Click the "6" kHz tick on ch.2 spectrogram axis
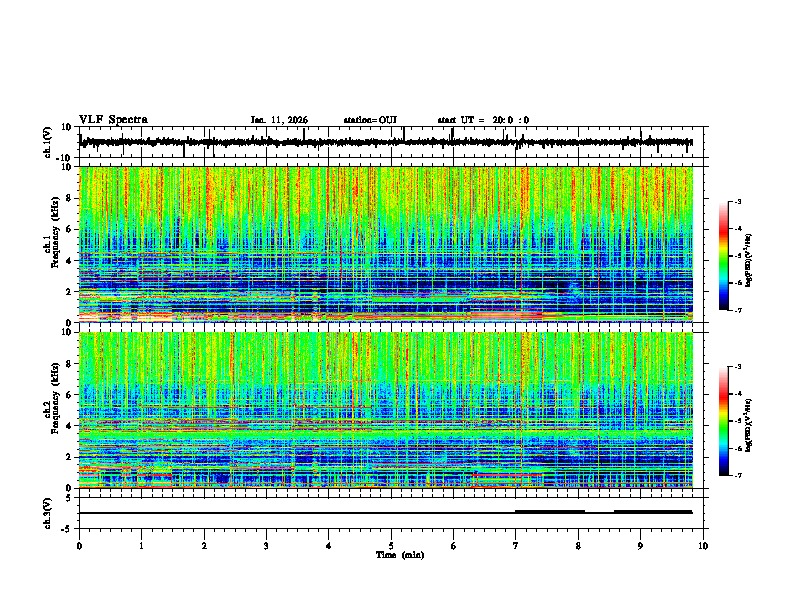This screenshot has width=792, height=612. (69, 395)
